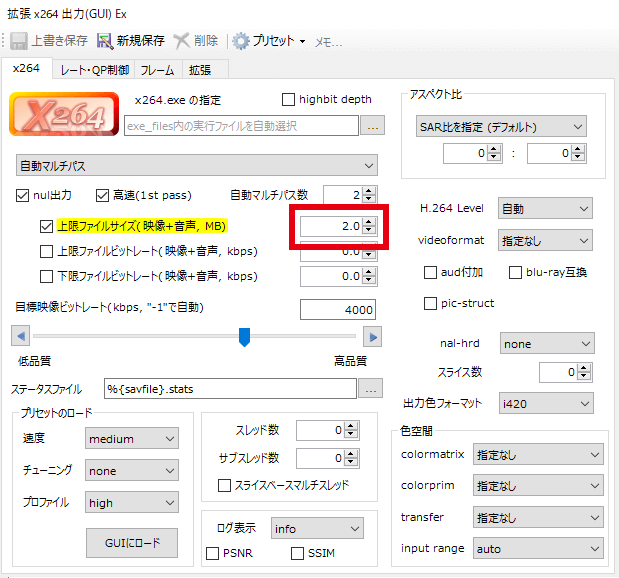This screenshot has width=619, height=578.
Task: Switch to the レート・QP制御 tab
Action: (x=94, y=70)
